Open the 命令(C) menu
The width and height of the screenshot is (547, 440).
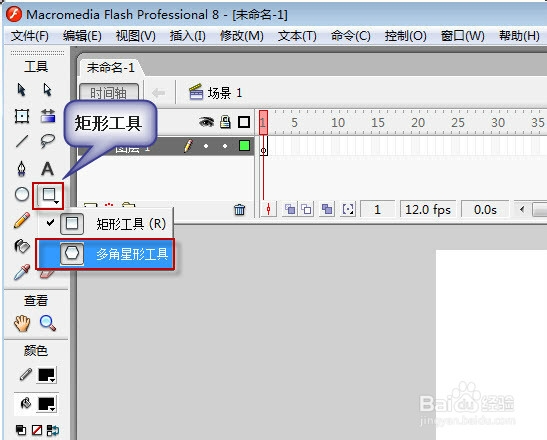350,36
